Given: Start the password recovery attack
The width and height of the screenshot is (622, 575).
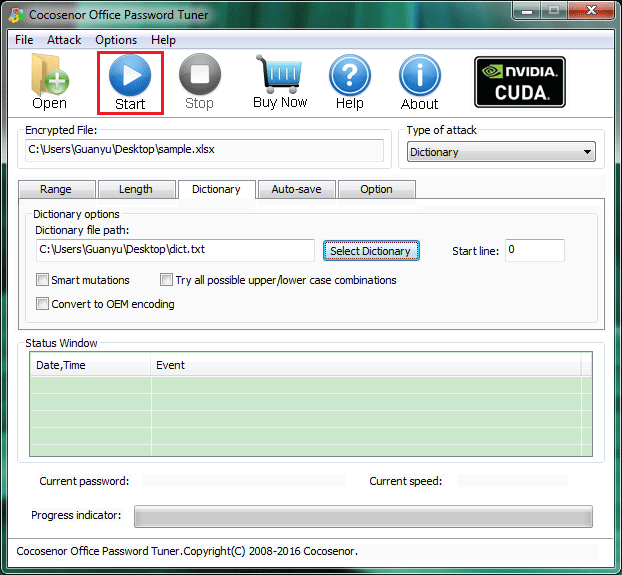Looking at the screenshot, I should point(130,83).
